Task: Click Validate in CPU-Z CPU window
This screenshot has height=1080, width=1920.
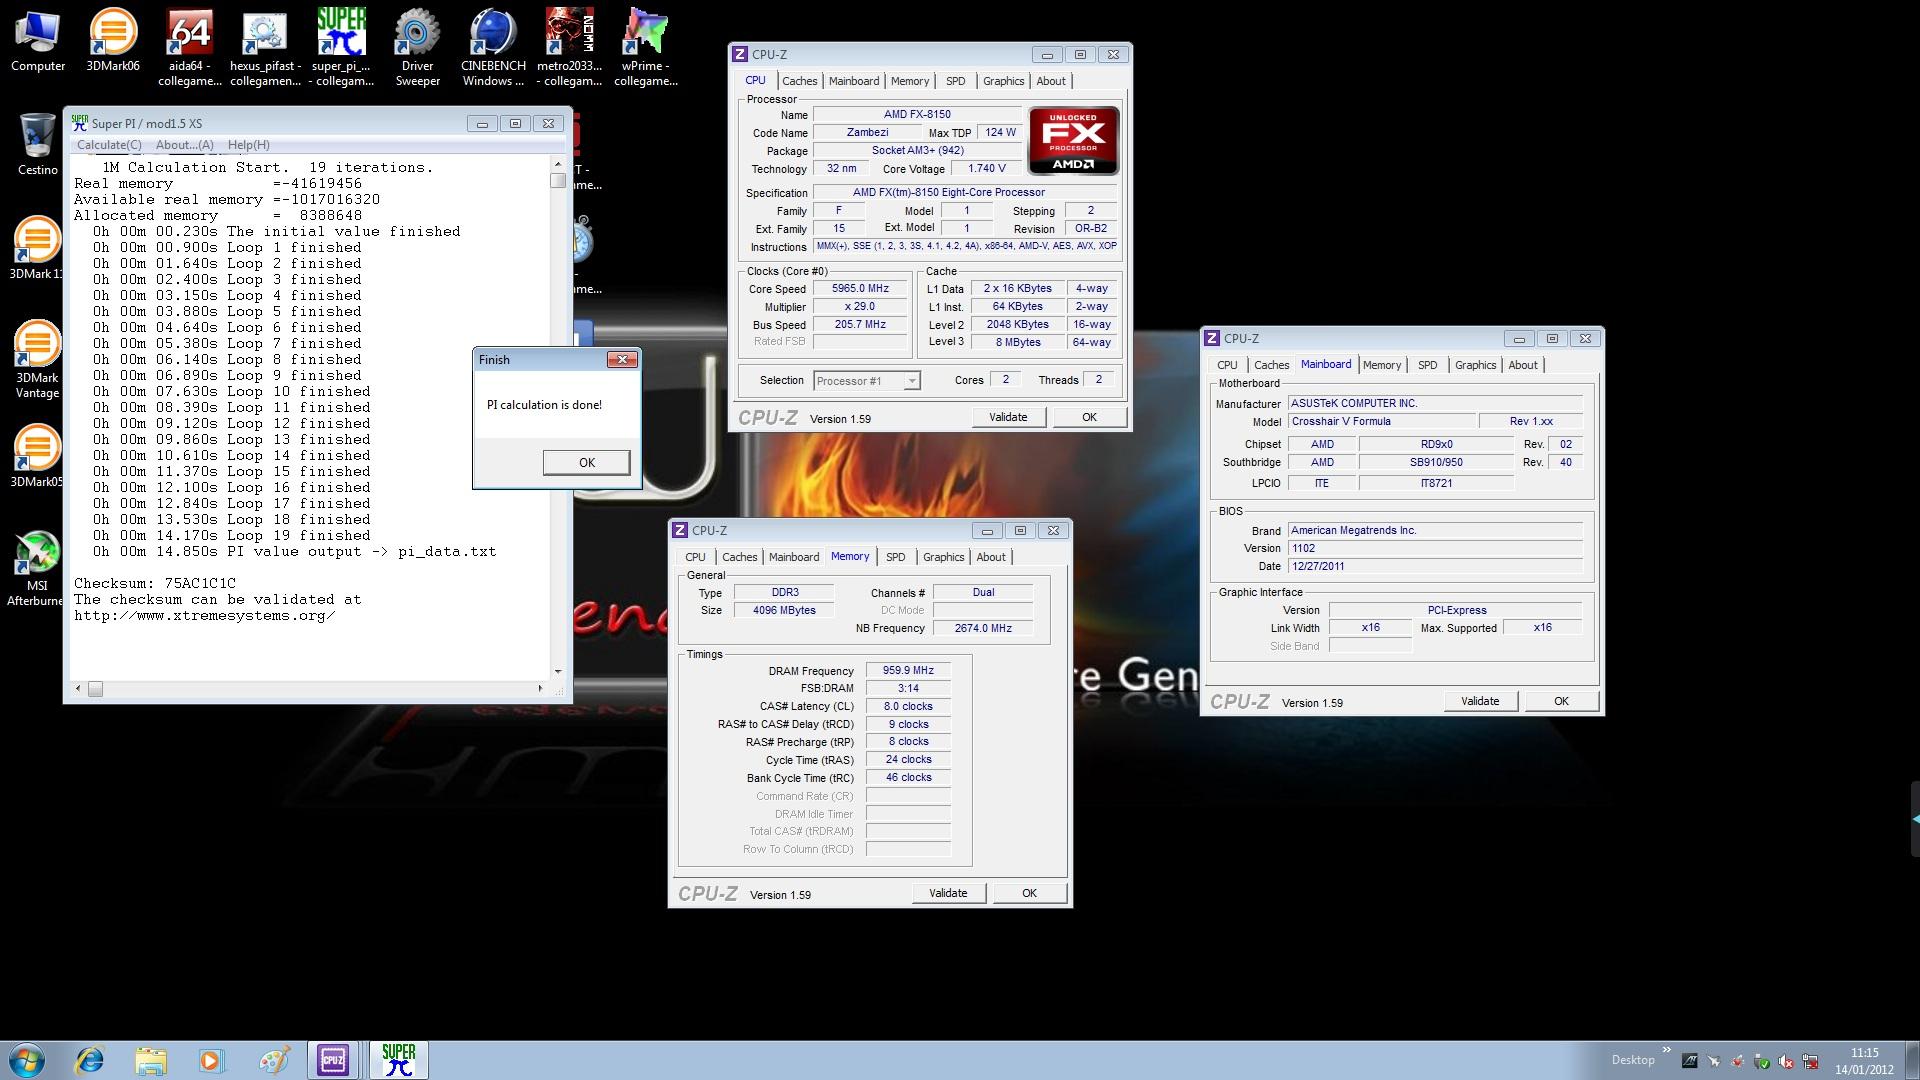Action: 1008,417
